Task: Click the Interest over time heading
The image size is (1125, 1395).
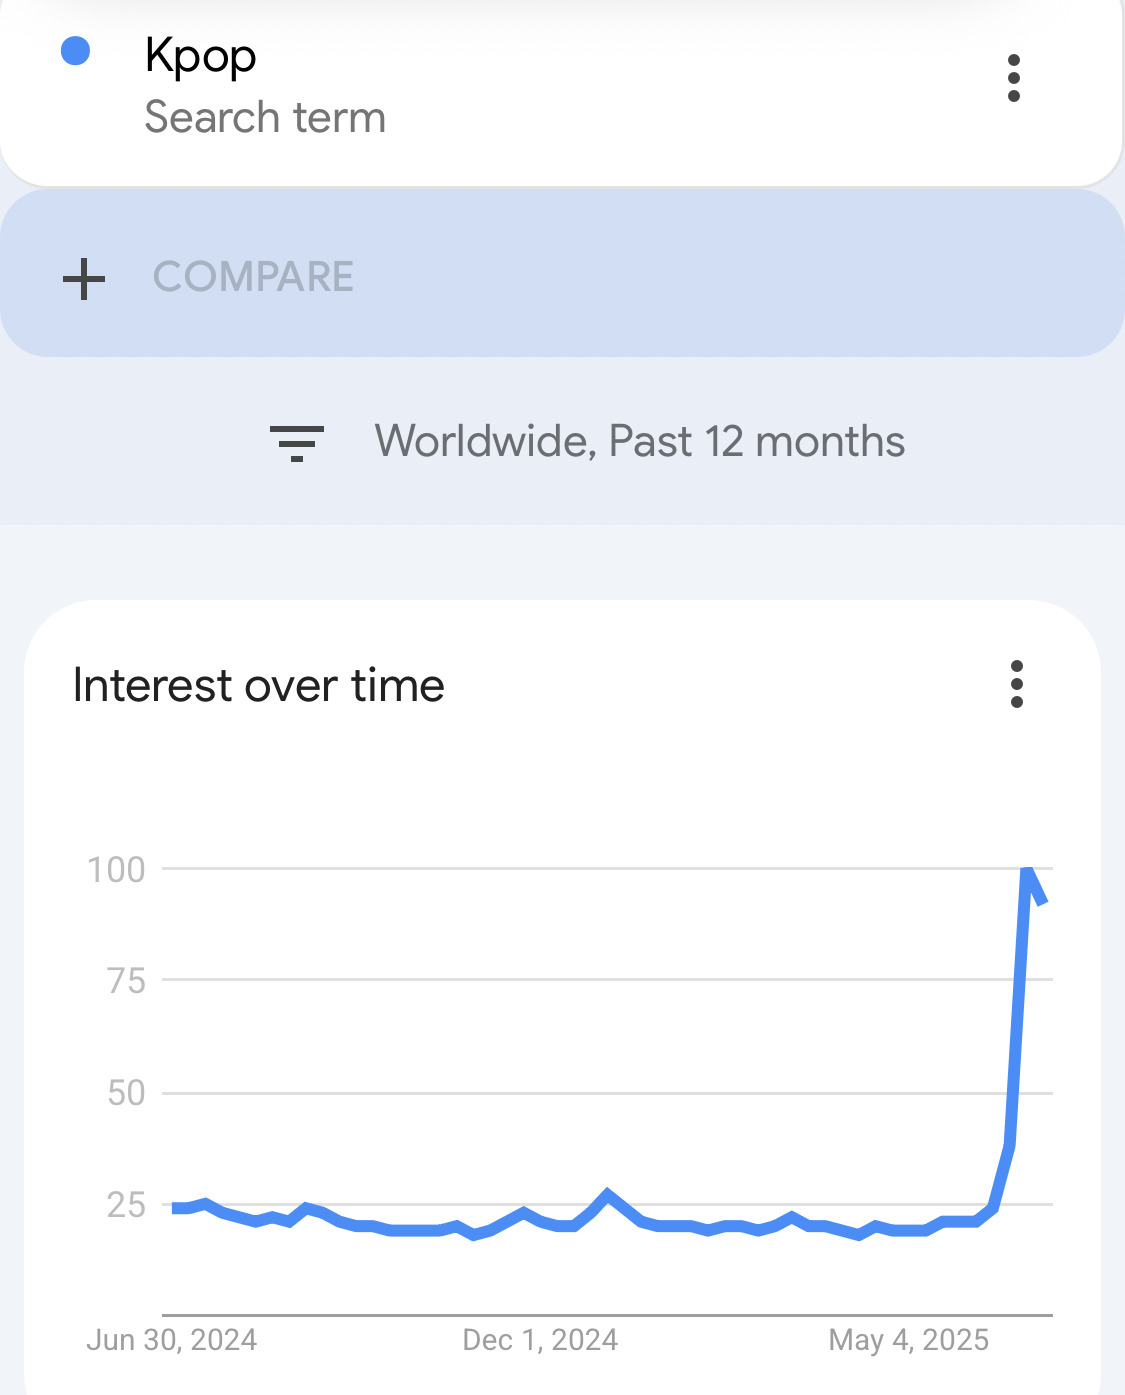Action: click(x=259, y=685)
